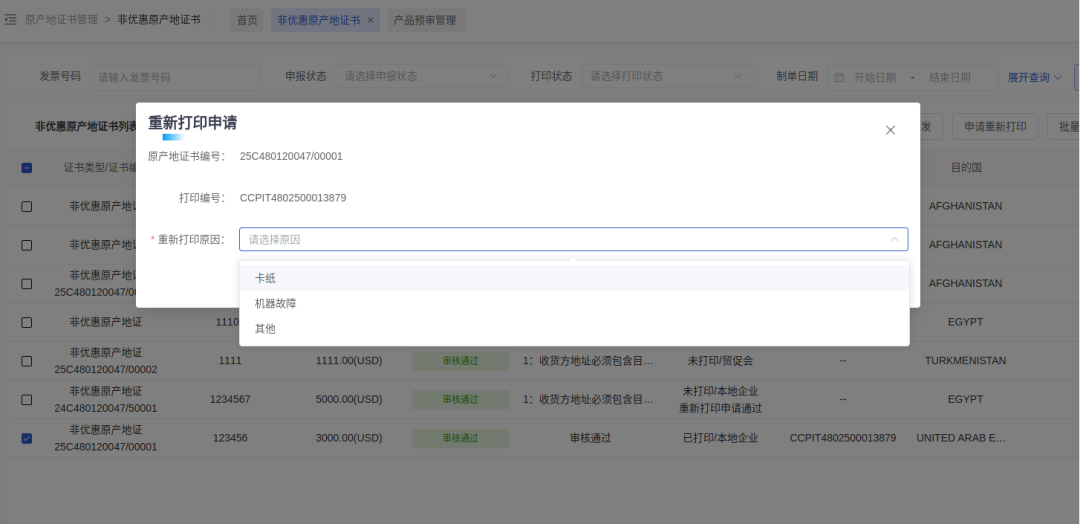This screenshot has width=1080, height=524.
Task: Focus the 发票号码 input field
Action: pos(175,77)
